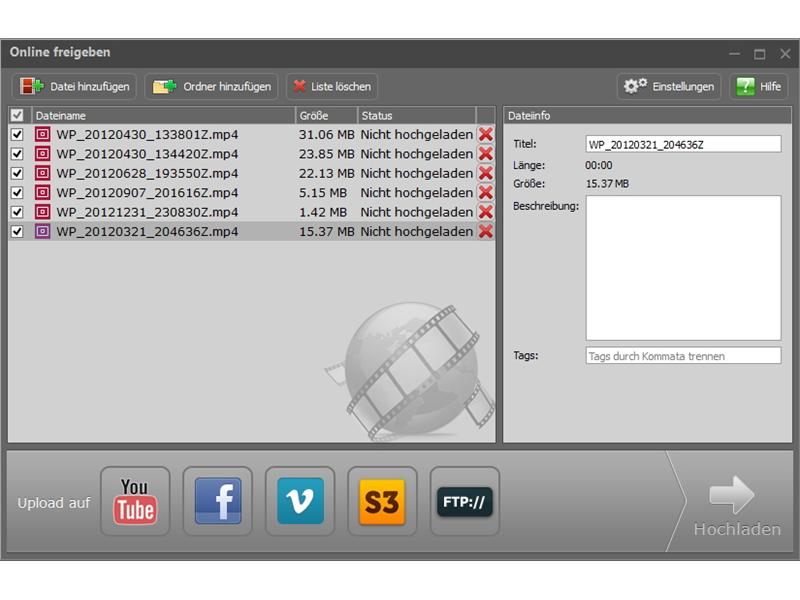Minimize the Online freigeben window
This screenshot has height=600, width=800.
click(x=735, y=54)
